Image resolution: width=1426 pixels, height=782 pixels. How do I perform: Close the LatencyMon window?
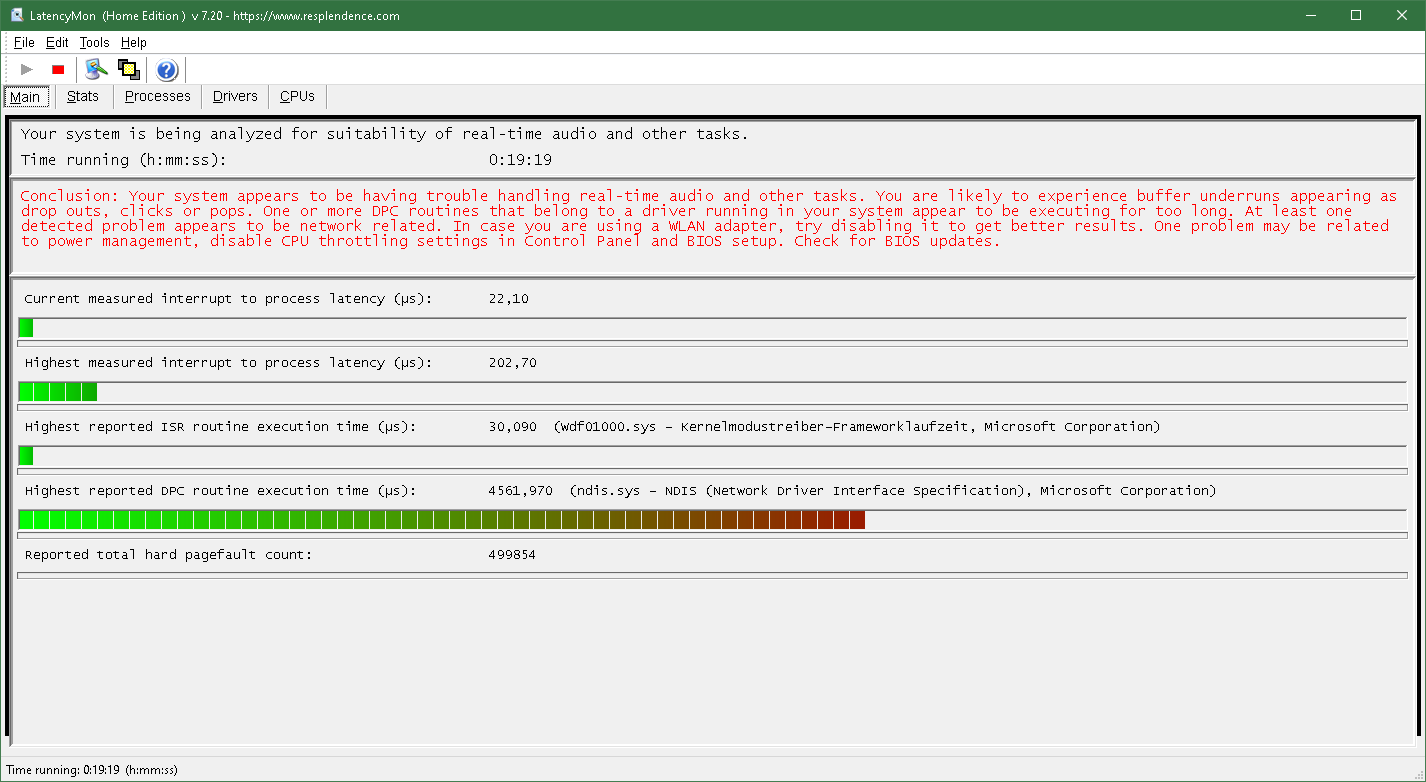1402,15
